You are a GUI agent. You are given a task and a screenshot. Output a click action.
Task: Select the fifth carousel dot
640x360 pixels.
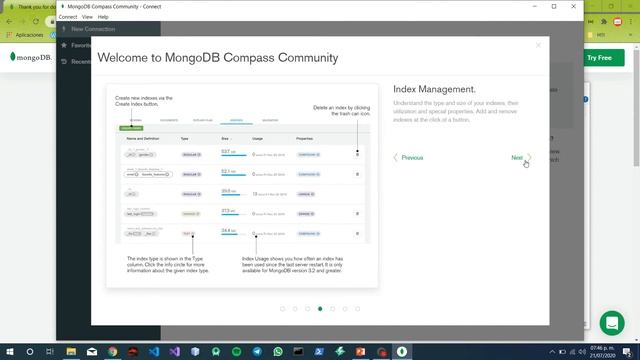333,309
